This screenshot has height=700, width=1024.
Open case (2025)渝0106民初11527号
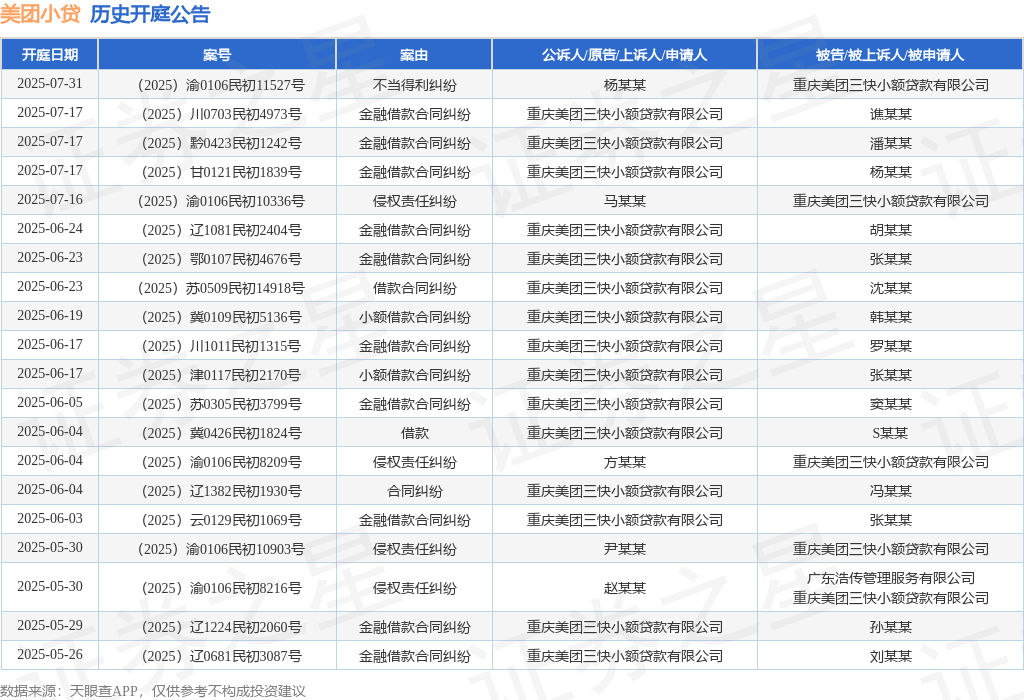pos(221,85)
